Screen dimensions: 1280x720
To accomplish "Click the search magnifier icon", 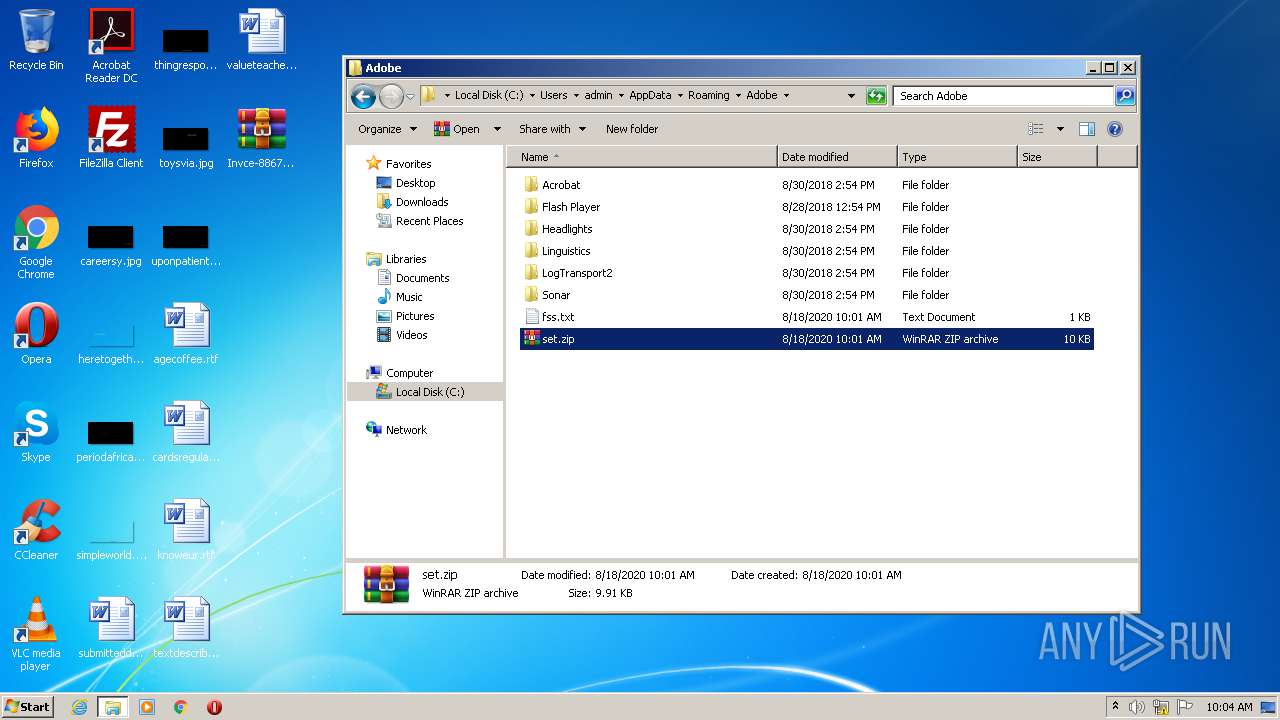I will coord(1125,96).
